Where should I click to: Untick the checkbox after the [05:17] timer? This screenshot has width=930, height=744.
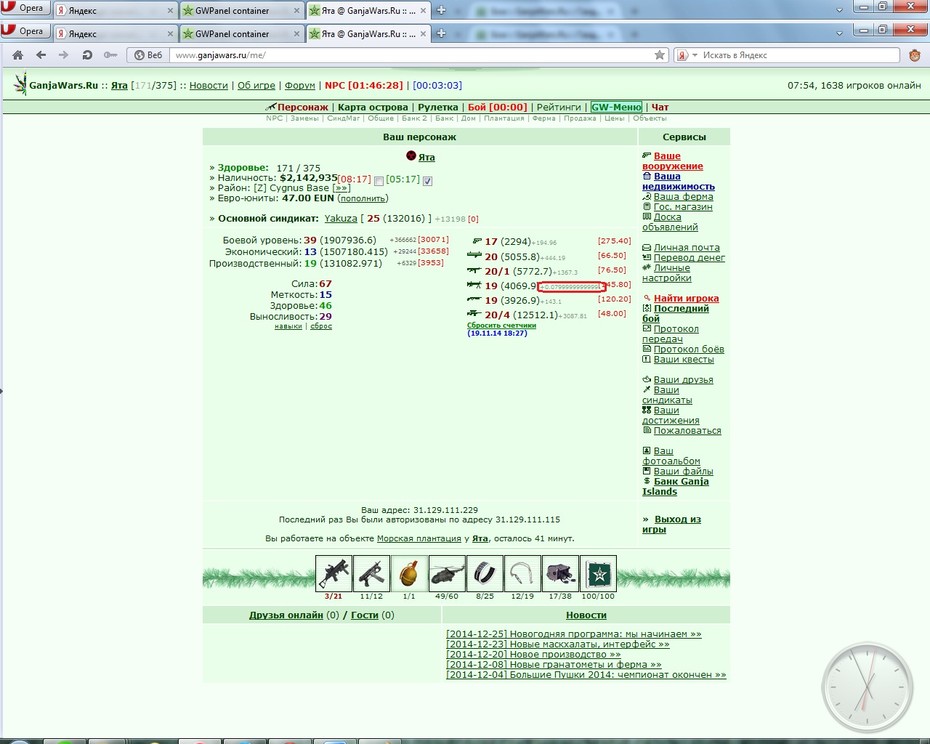tap(428, 181)
